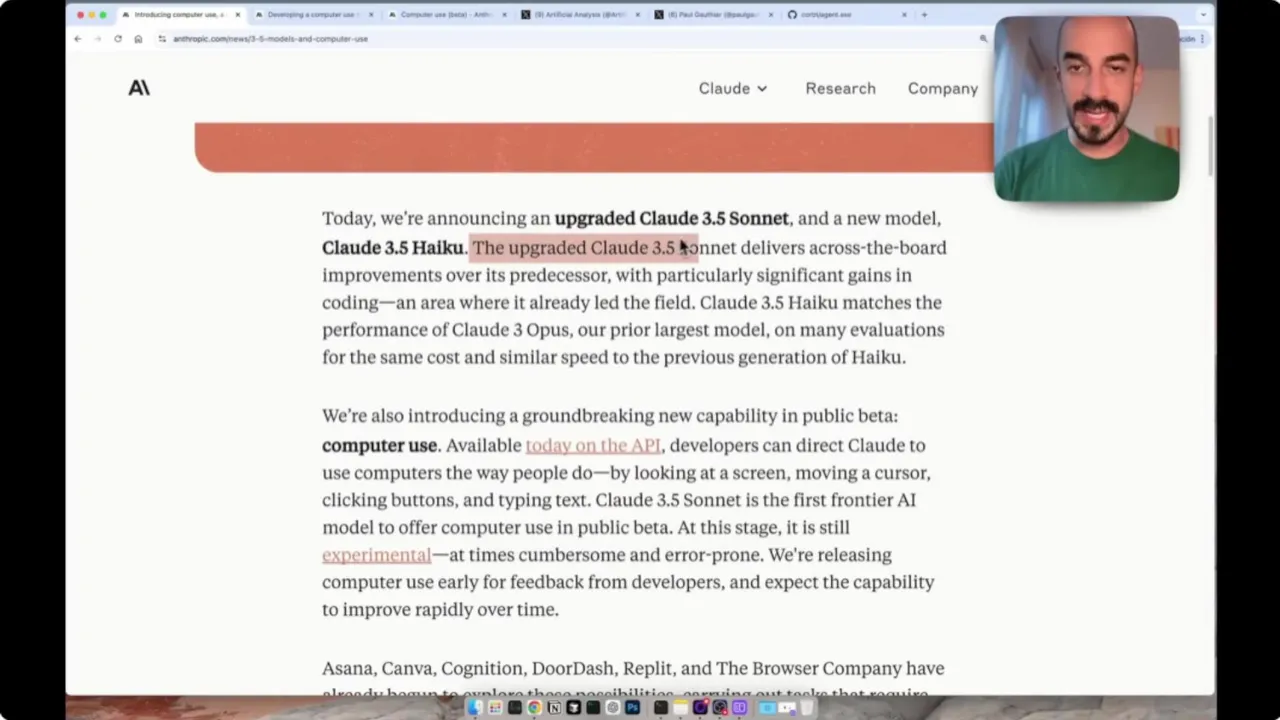Open Notion from the dock
The height and width of the screenshot is (720, 1280).
[554, 708]
